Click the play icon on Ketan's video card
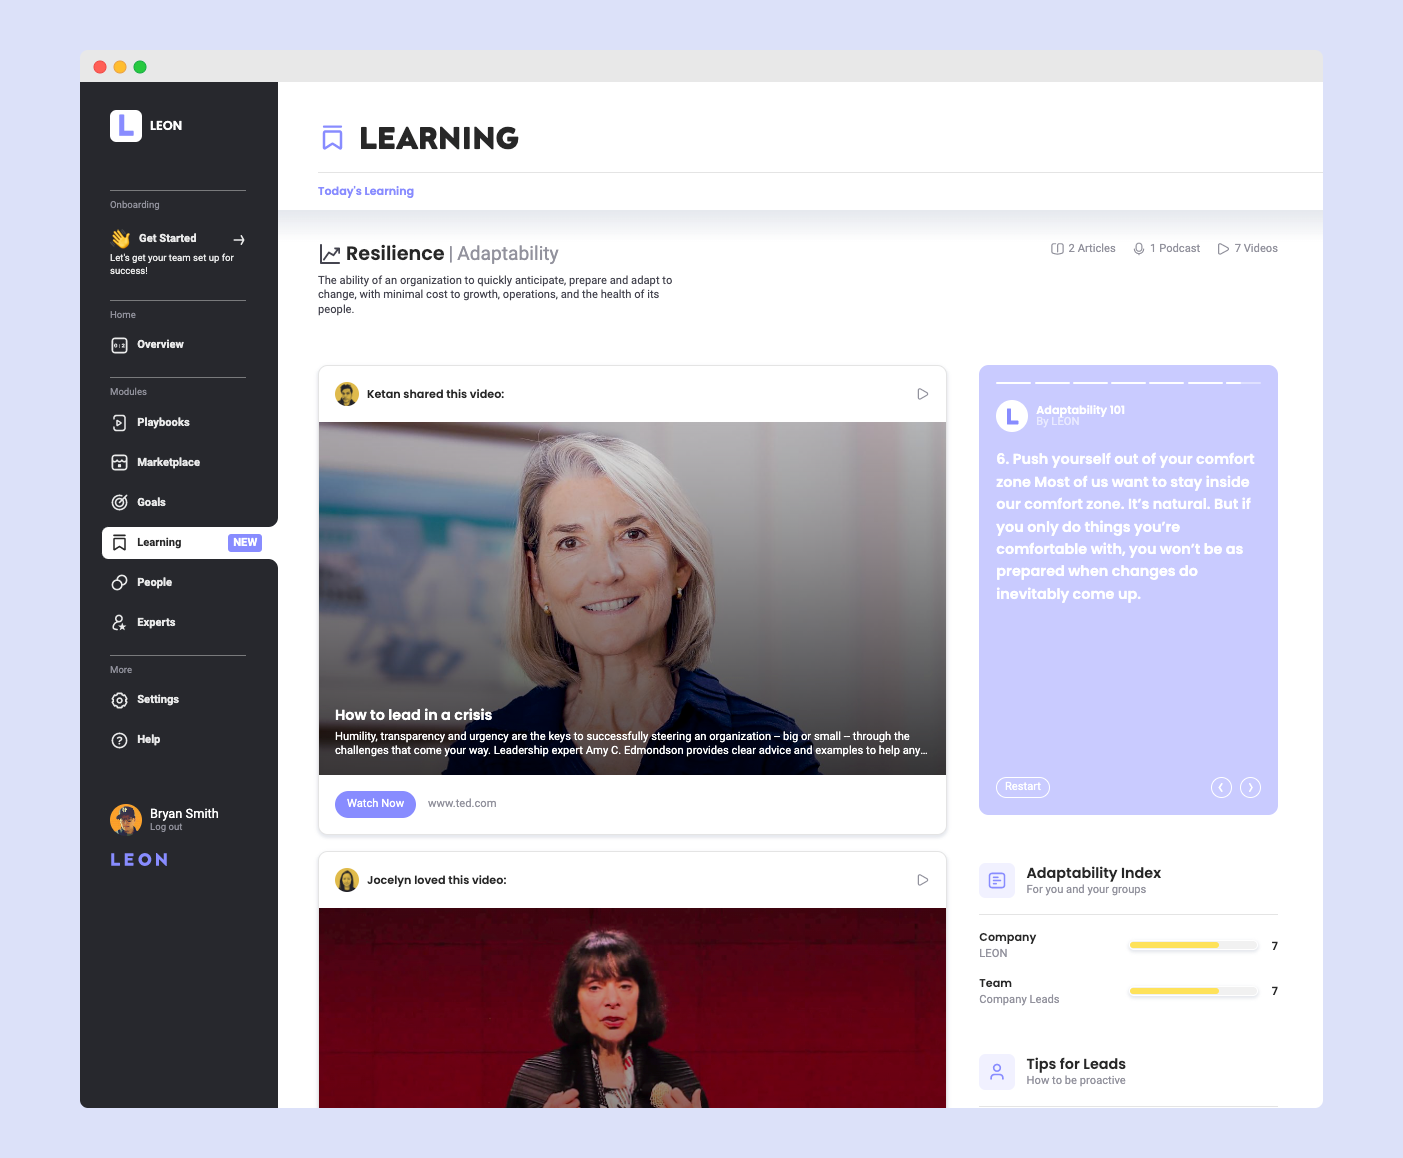This screenshot has height=1158, width=1403. (922, 394)
